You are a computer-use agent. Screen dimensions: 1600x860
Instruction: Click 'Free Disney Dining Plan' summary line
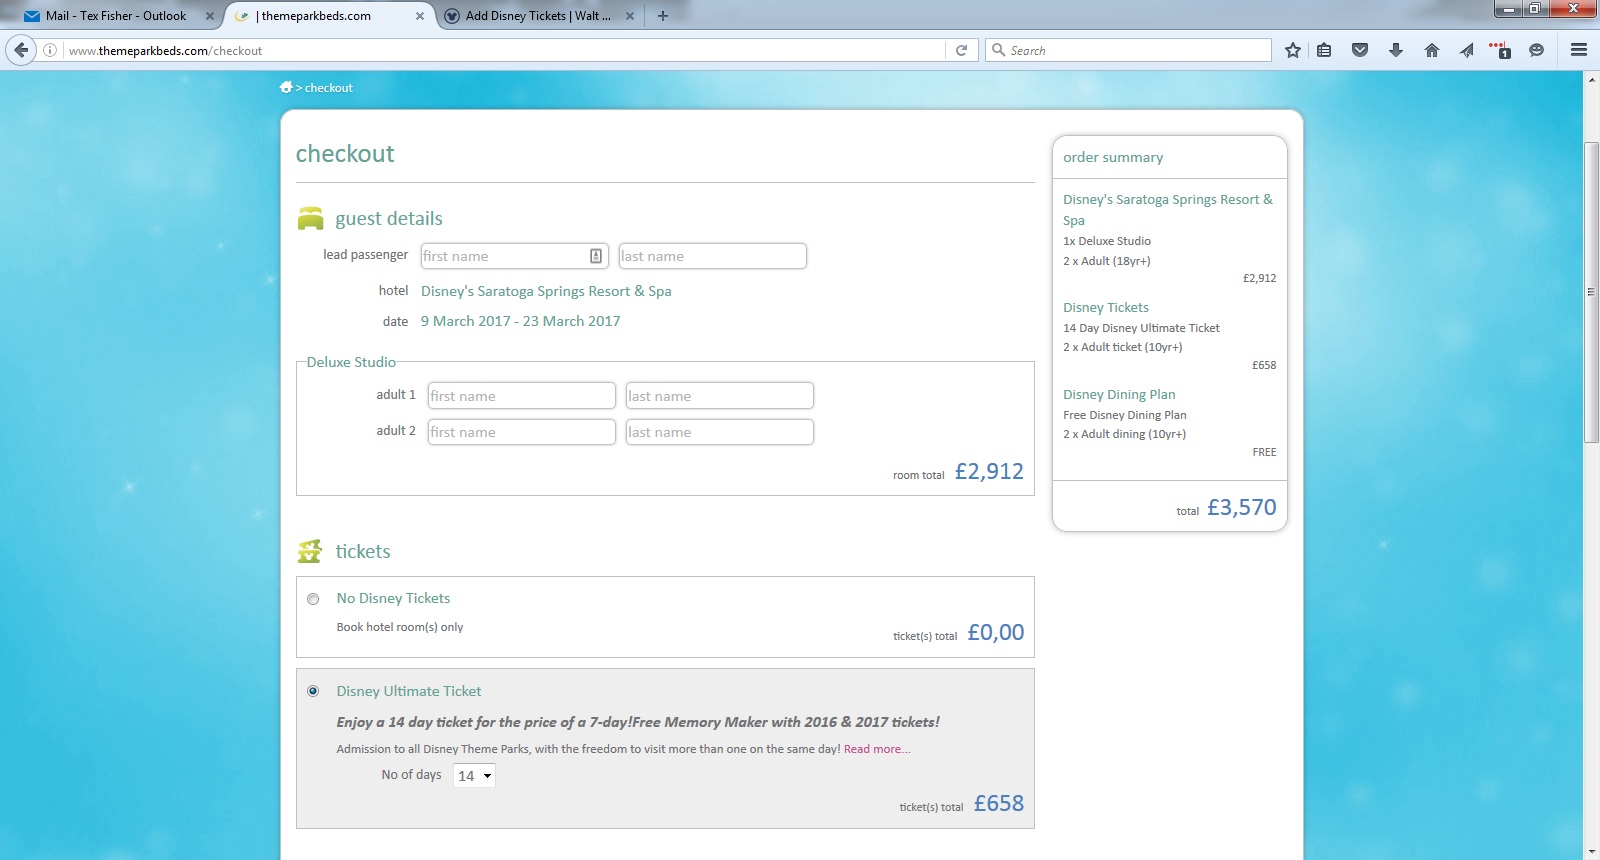point(1125,415)
